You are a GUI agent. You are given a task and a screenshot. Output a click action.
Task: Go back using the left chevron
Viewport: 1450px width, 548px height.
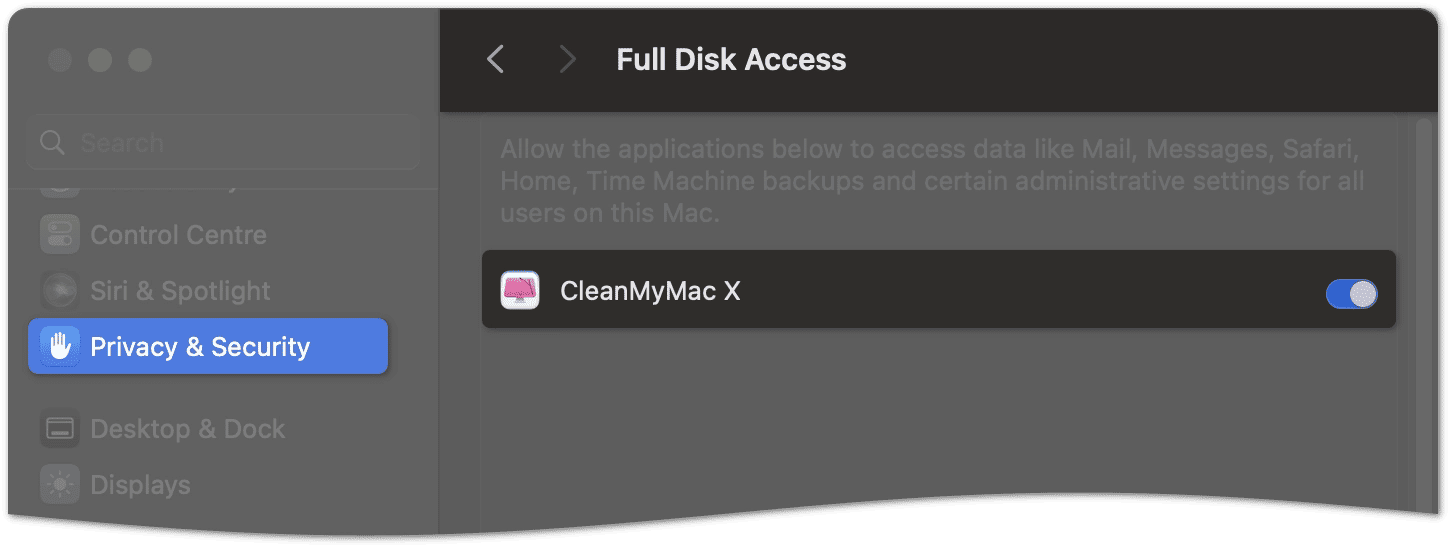[496, 60]
